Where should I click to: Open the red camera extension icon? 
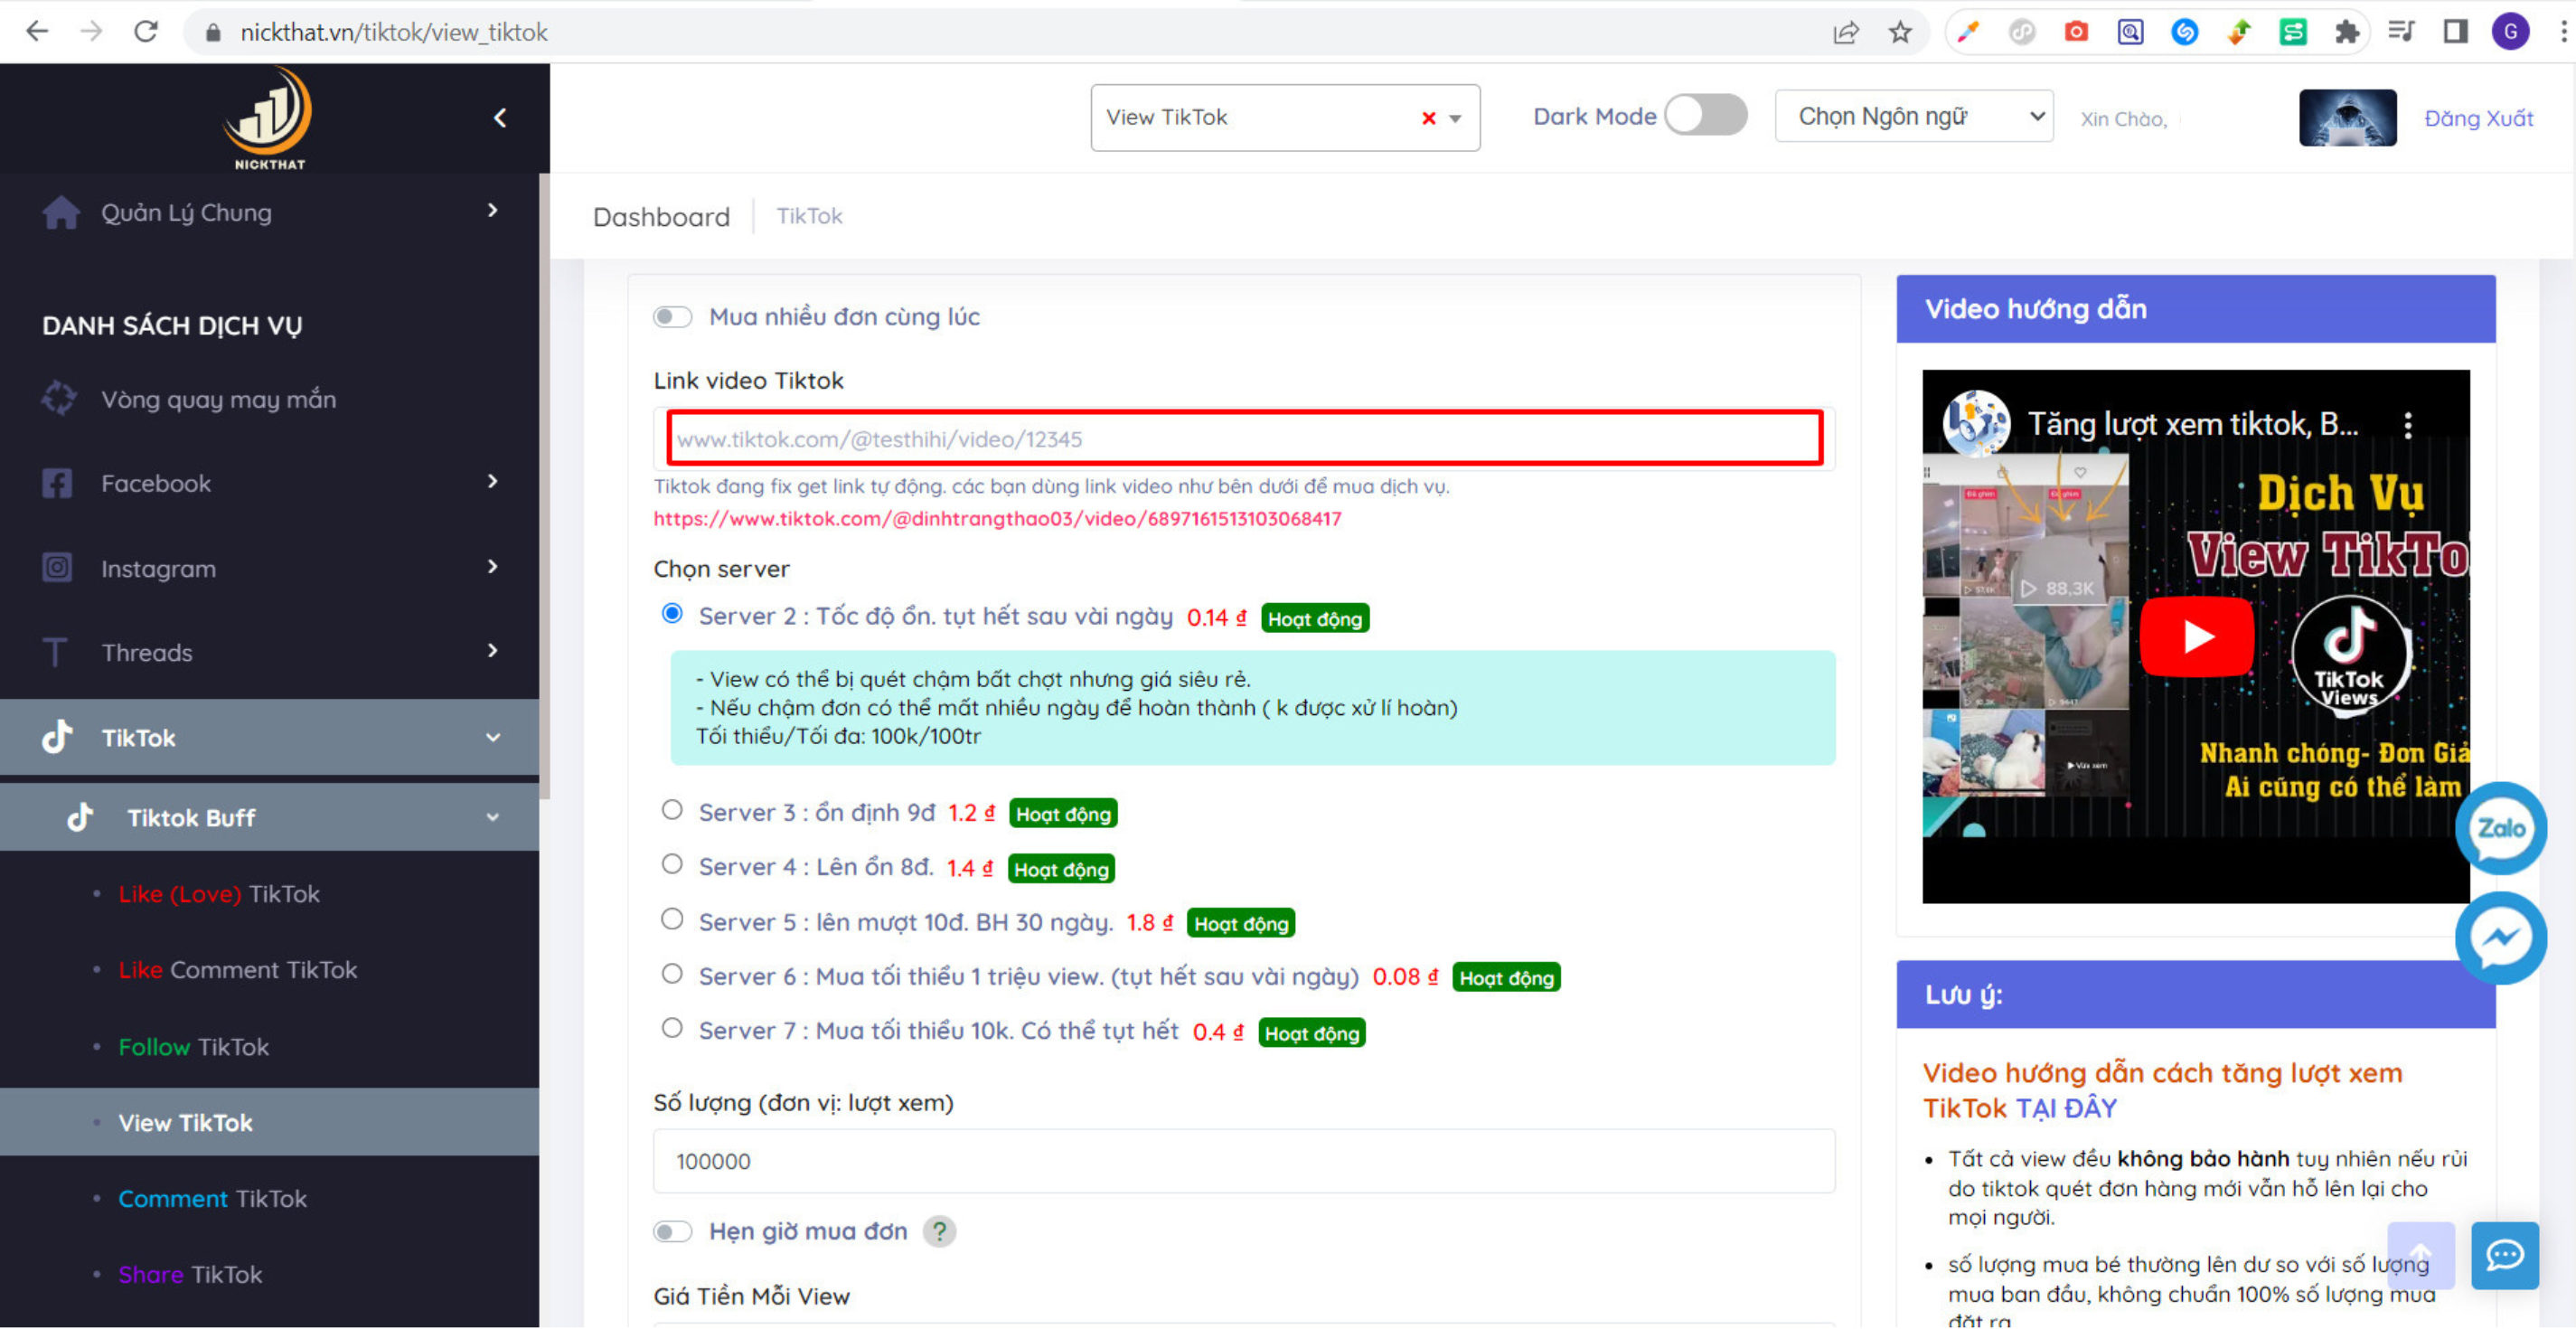coord(2076,32)
